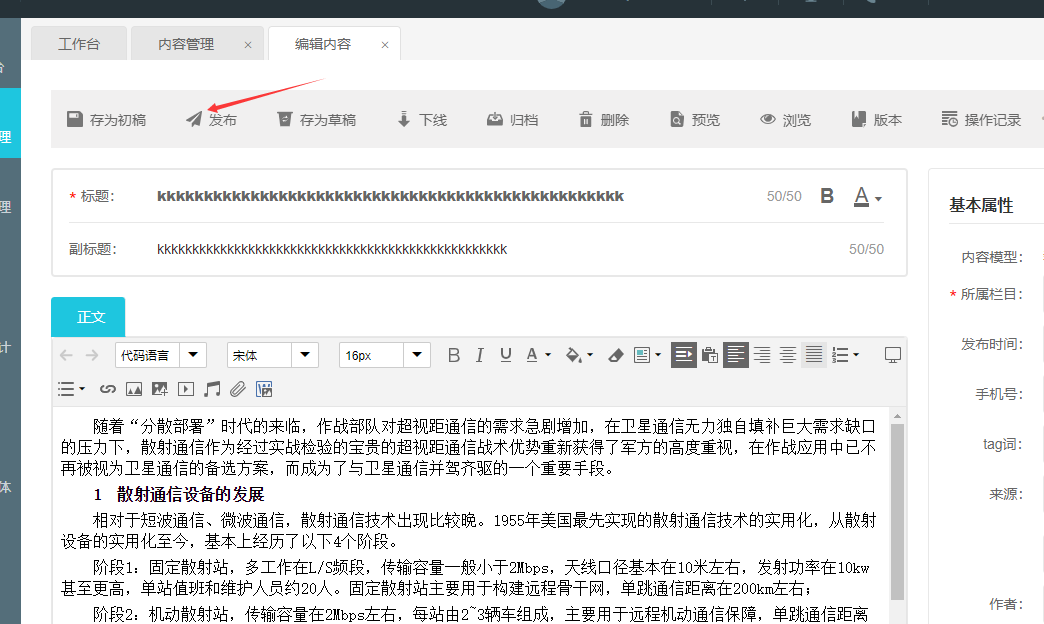
Task: Click the paperclip attachment icon
Action: pyautogui.click(x=238, y=389)
